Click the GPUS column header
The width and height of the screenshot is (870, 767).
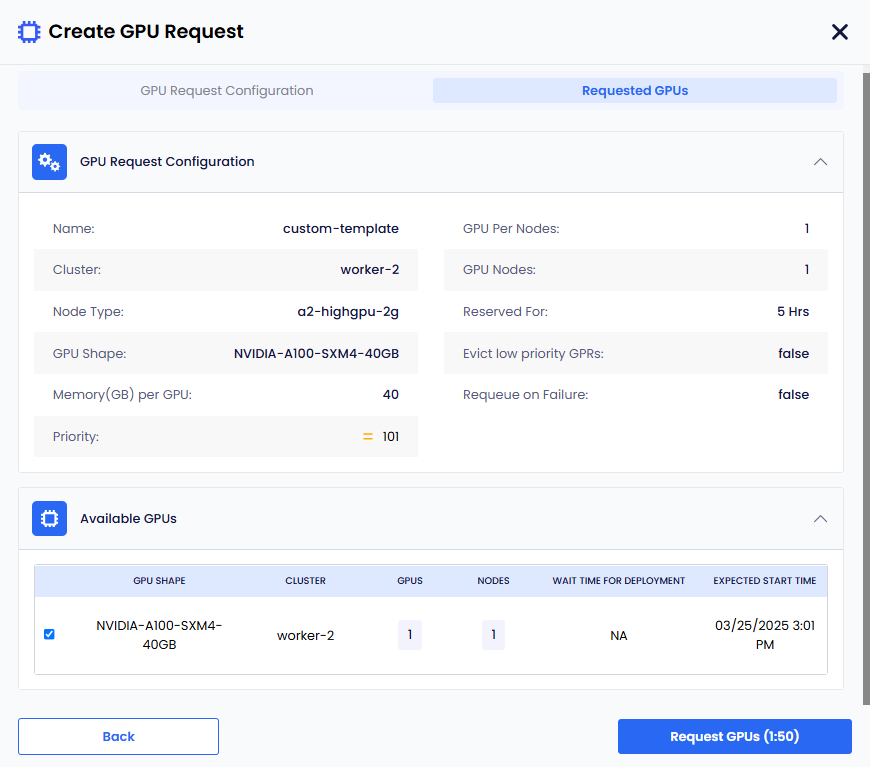click(x=410, y=581)
